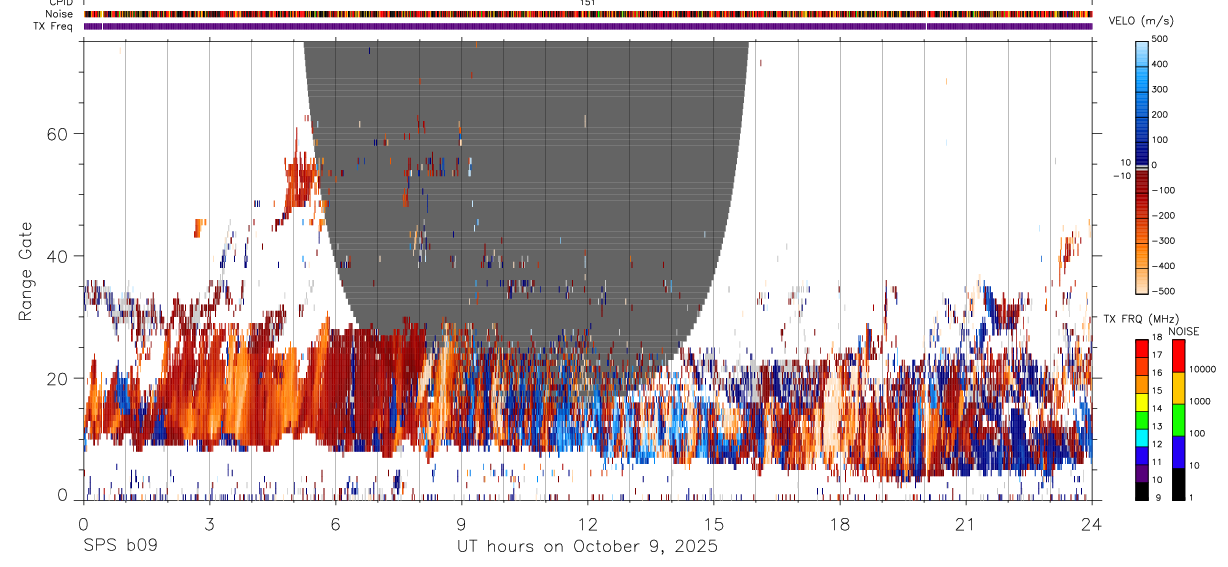Image resolution: width=1228 pixels, height=567 pixels.
Task: Click the 15 tick of the TX FRQ scale
Action: (1159, 391)
